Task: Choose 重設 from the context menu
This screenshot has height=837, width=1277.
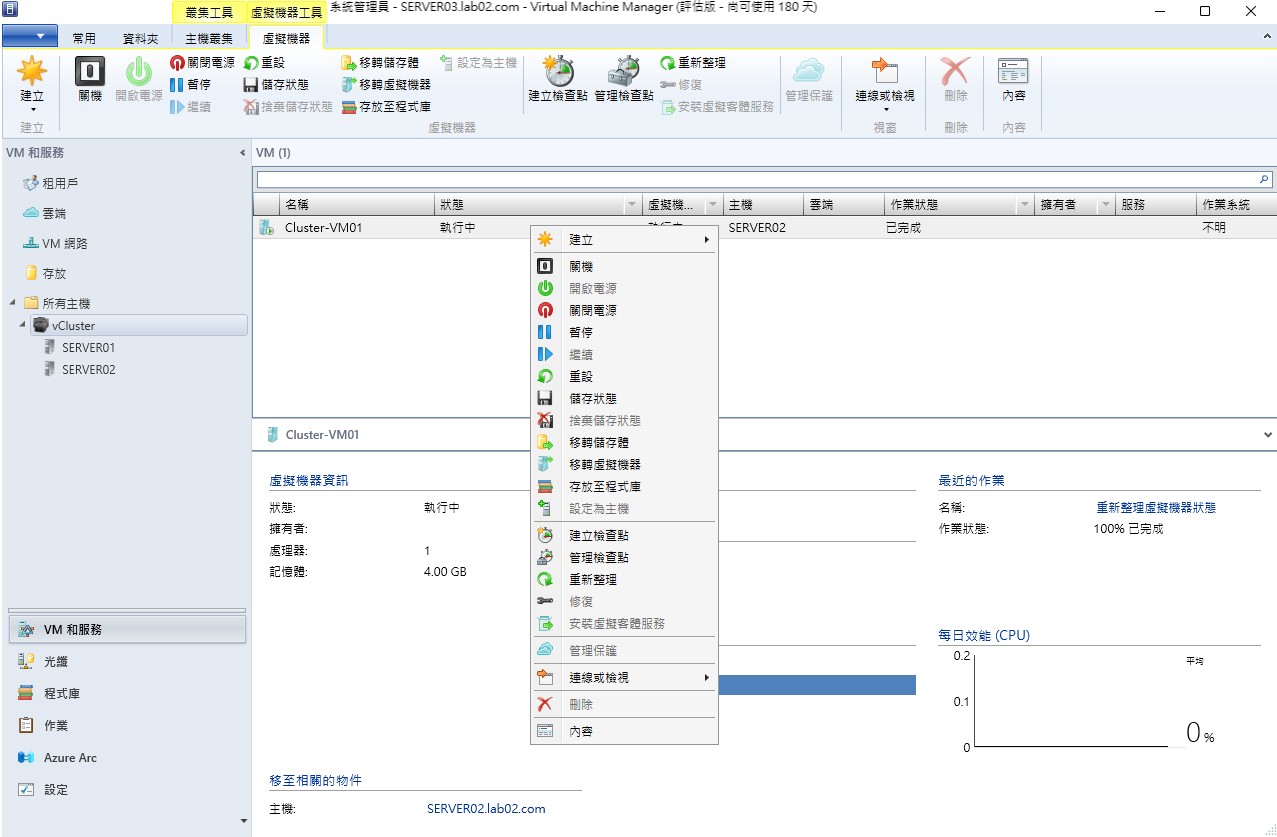Action: tap(581, 377)
